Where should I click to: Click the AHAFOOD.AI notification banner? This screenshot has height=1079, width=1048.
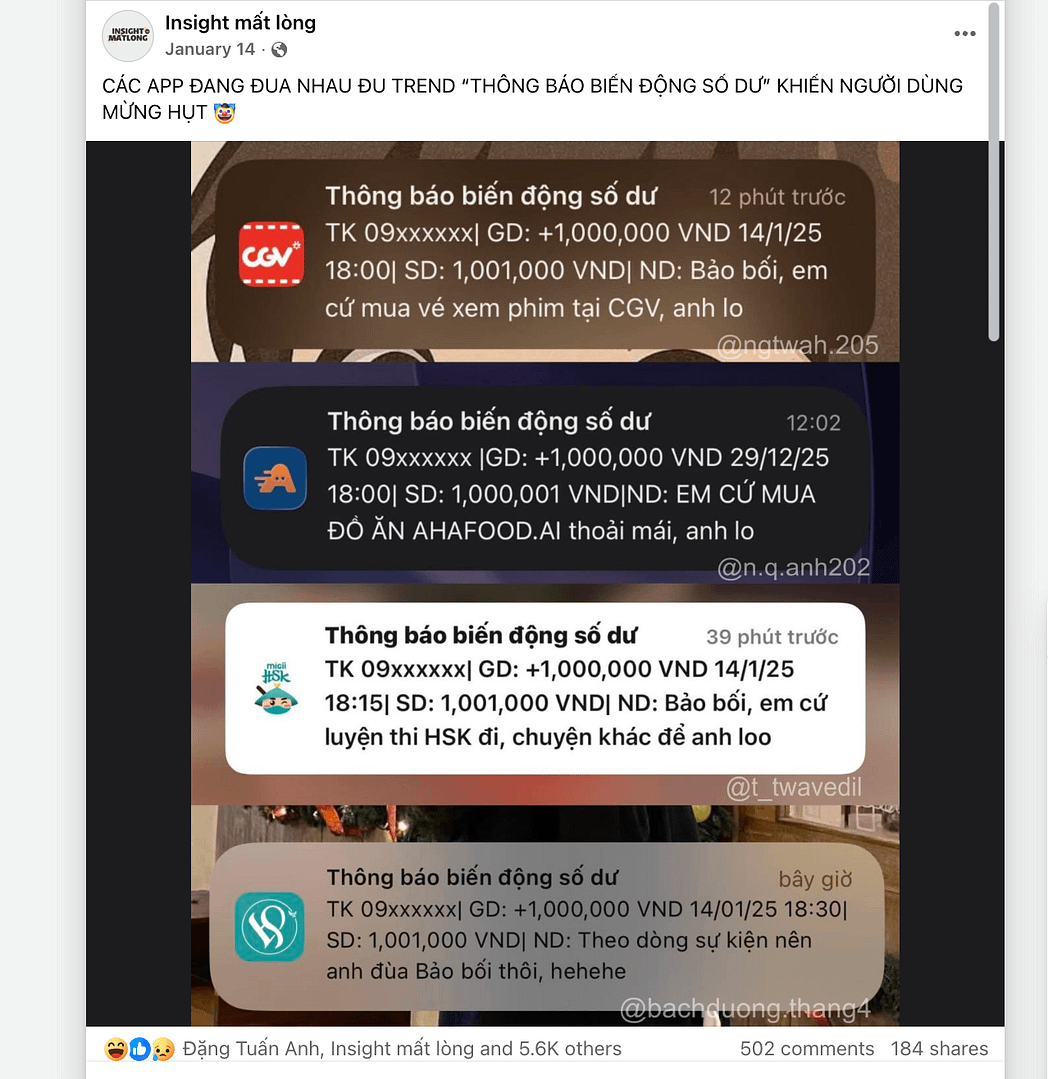pyautogui.click(x=545, y=476)
